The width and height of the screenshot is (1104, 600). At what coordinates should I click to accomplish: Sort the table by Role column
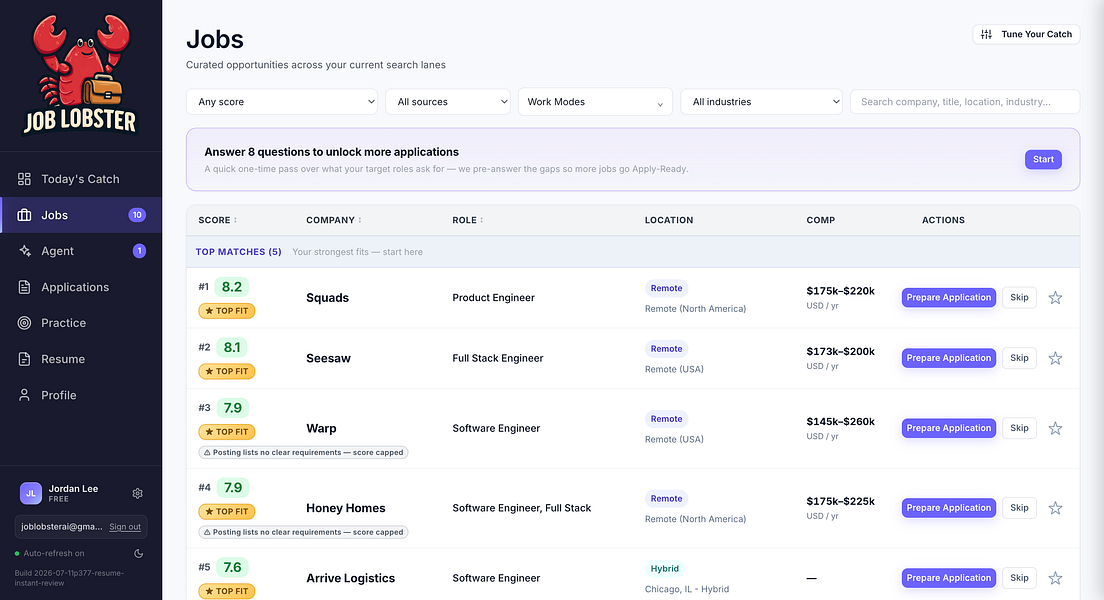pos(468,220)
